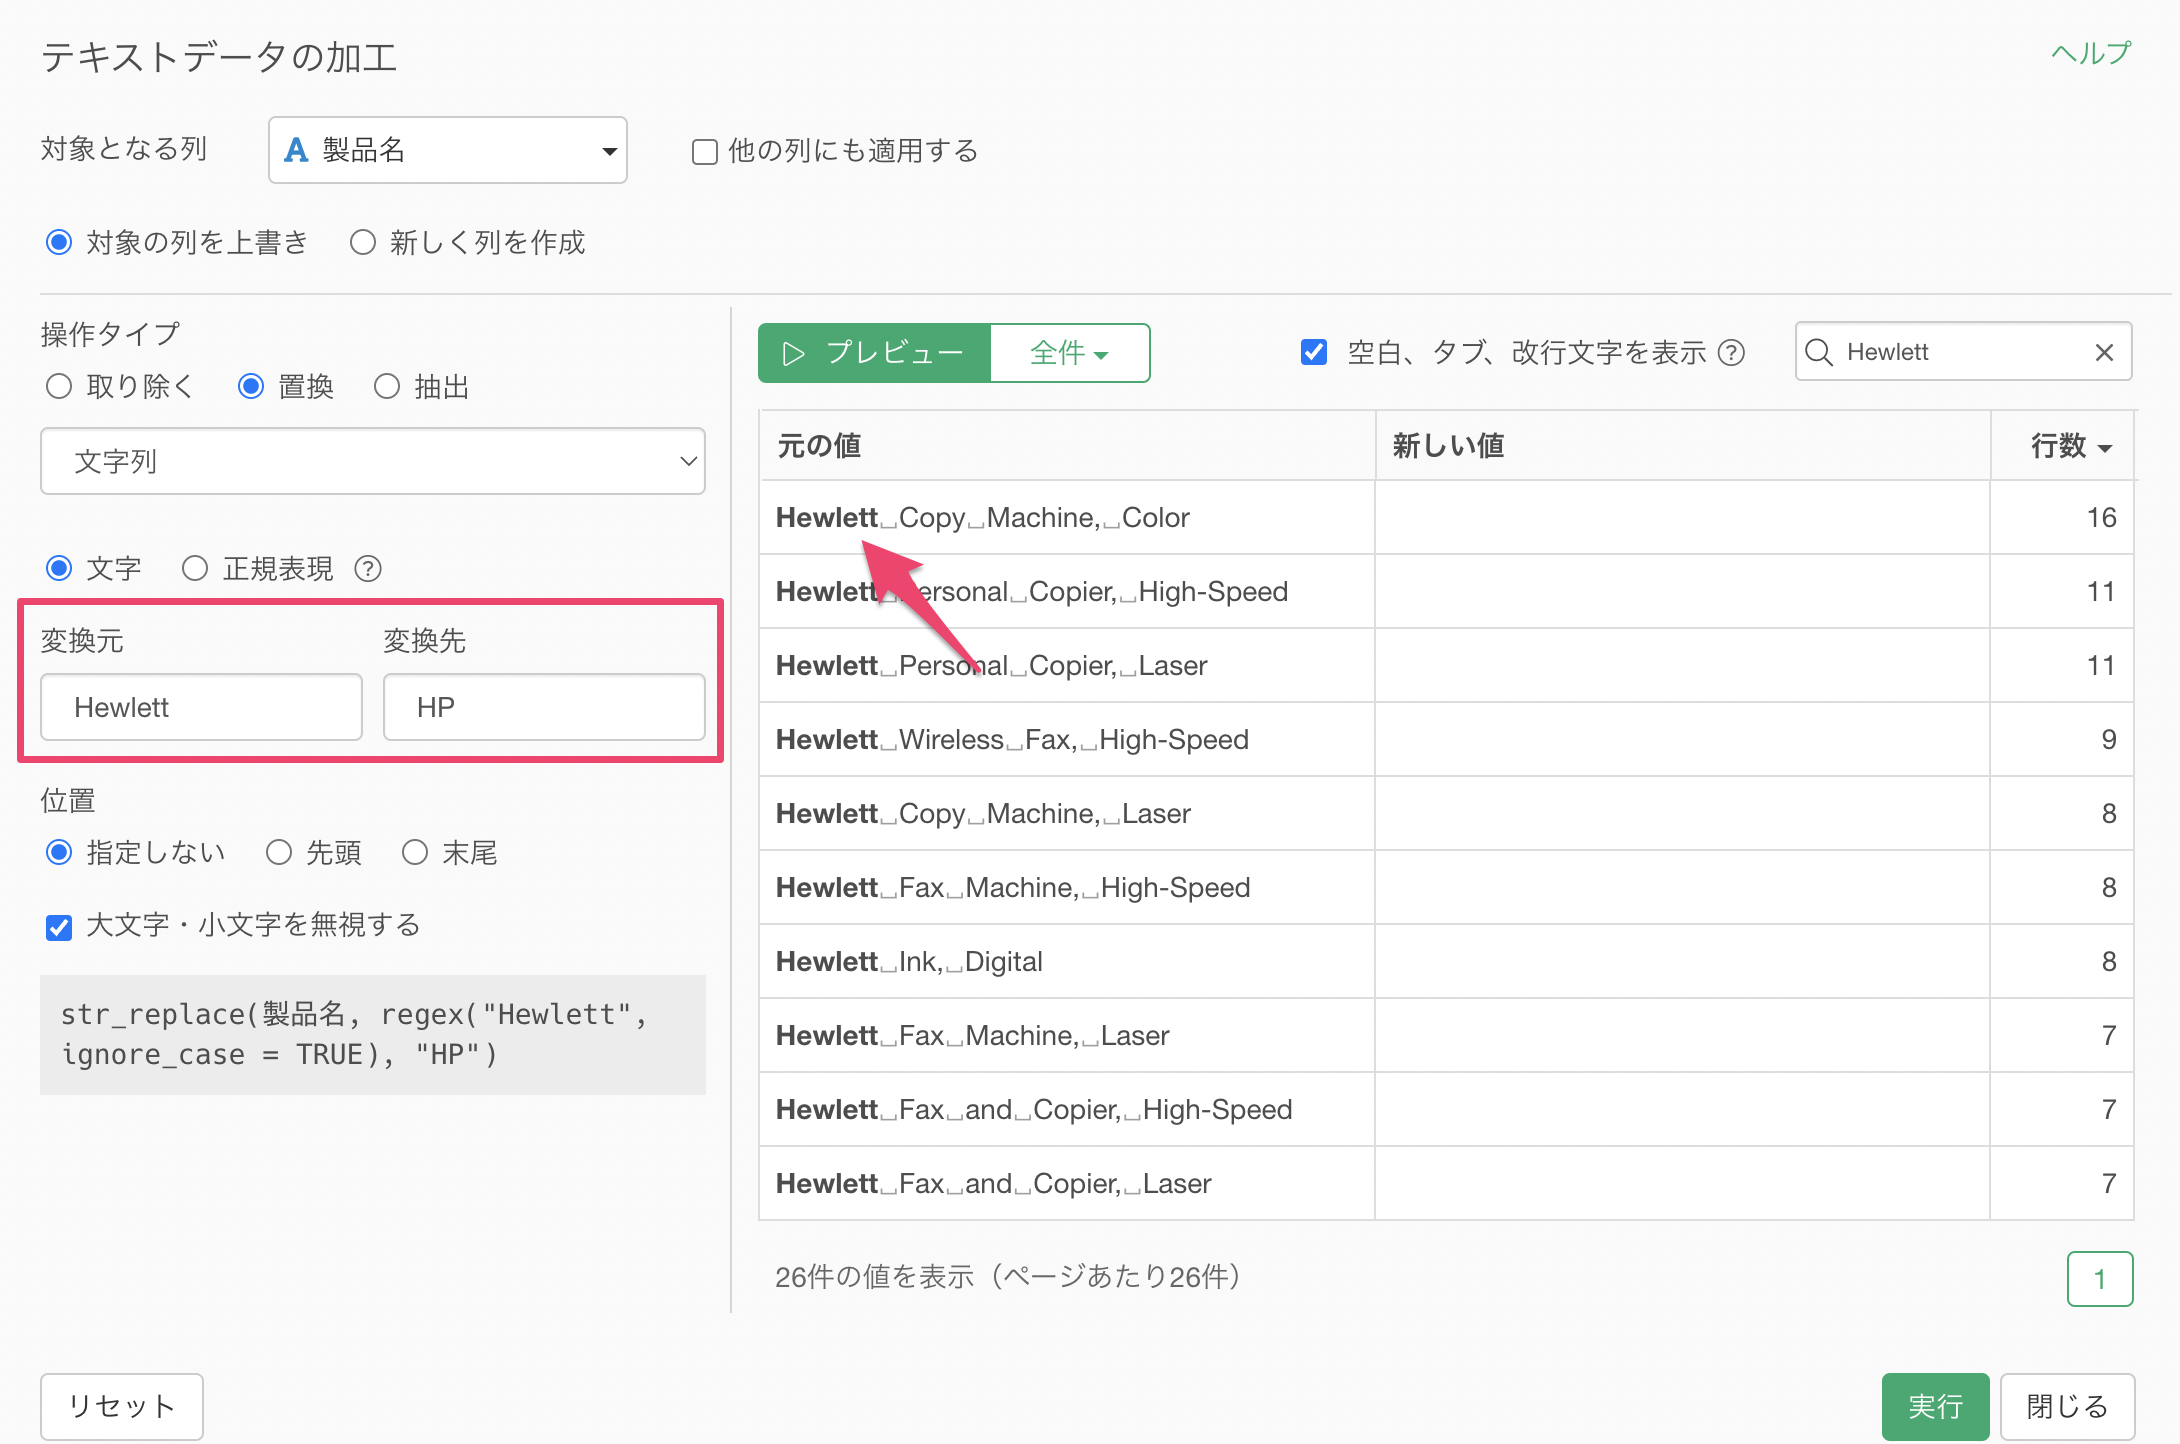Open the 全件 preview range dropdown

[1069, 353]
